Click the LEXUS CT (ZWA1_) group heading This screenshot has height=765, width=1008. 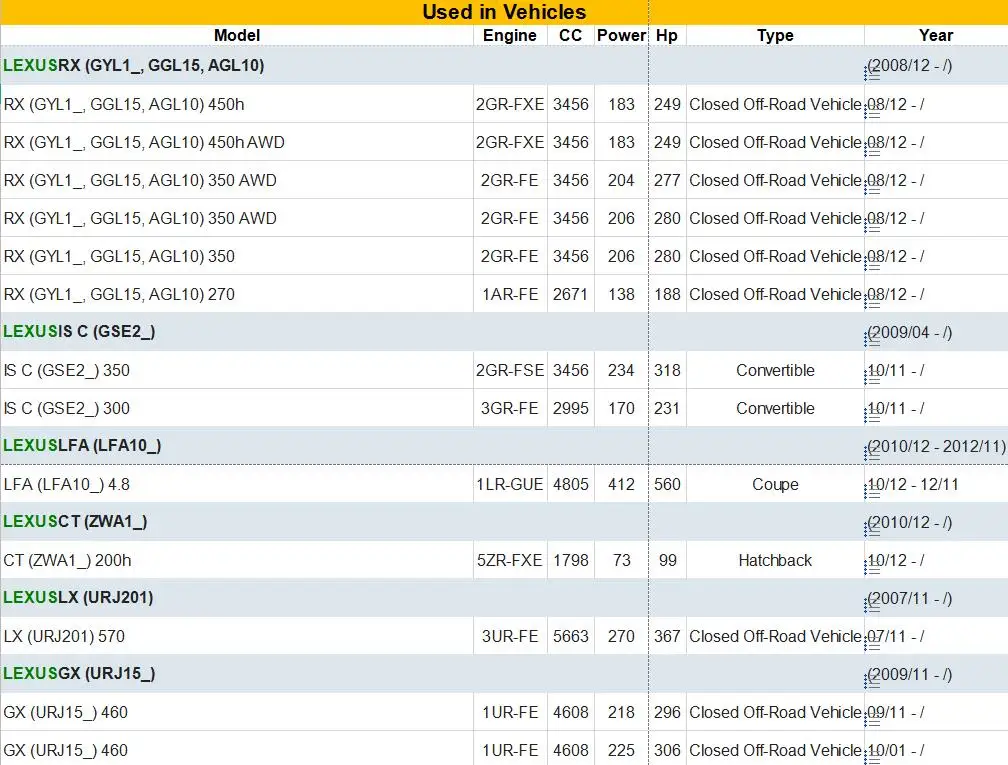coord(75,521)
